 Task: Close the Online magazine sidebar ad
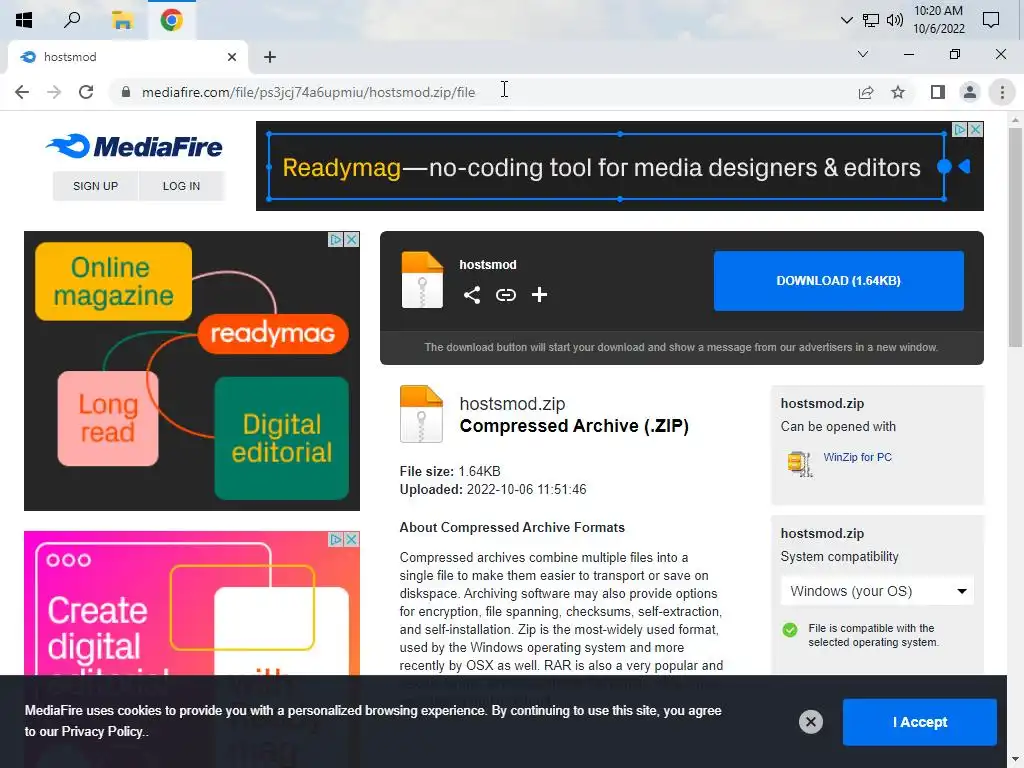tap(351, 240)
